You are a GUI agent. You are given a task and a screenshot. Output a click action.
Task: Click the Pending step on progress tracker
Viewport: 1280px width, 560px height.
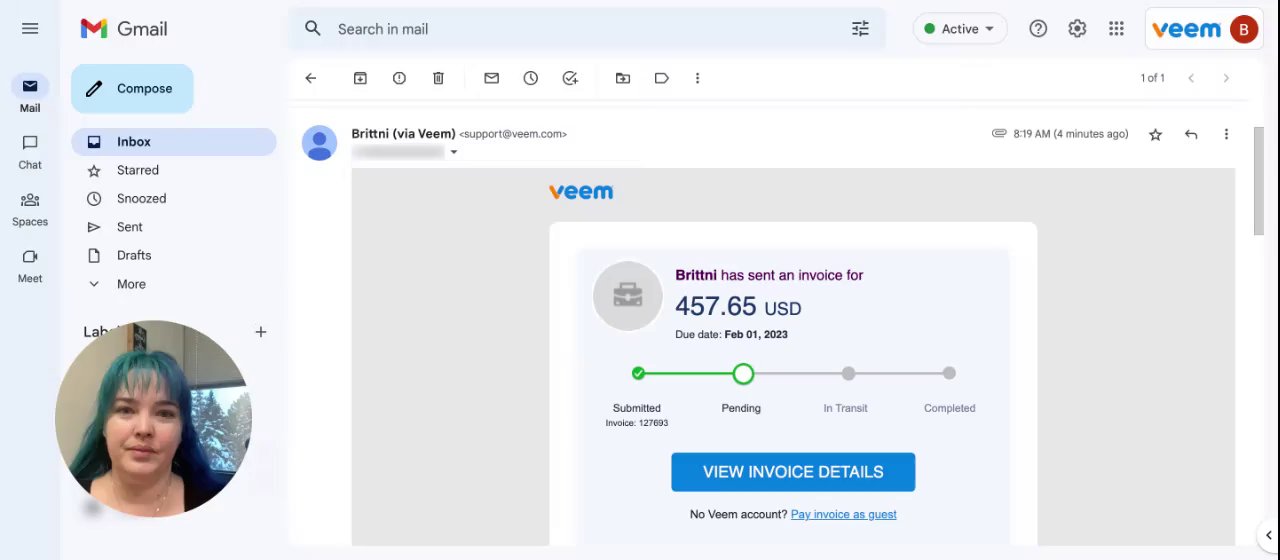[x=742, y=374]
